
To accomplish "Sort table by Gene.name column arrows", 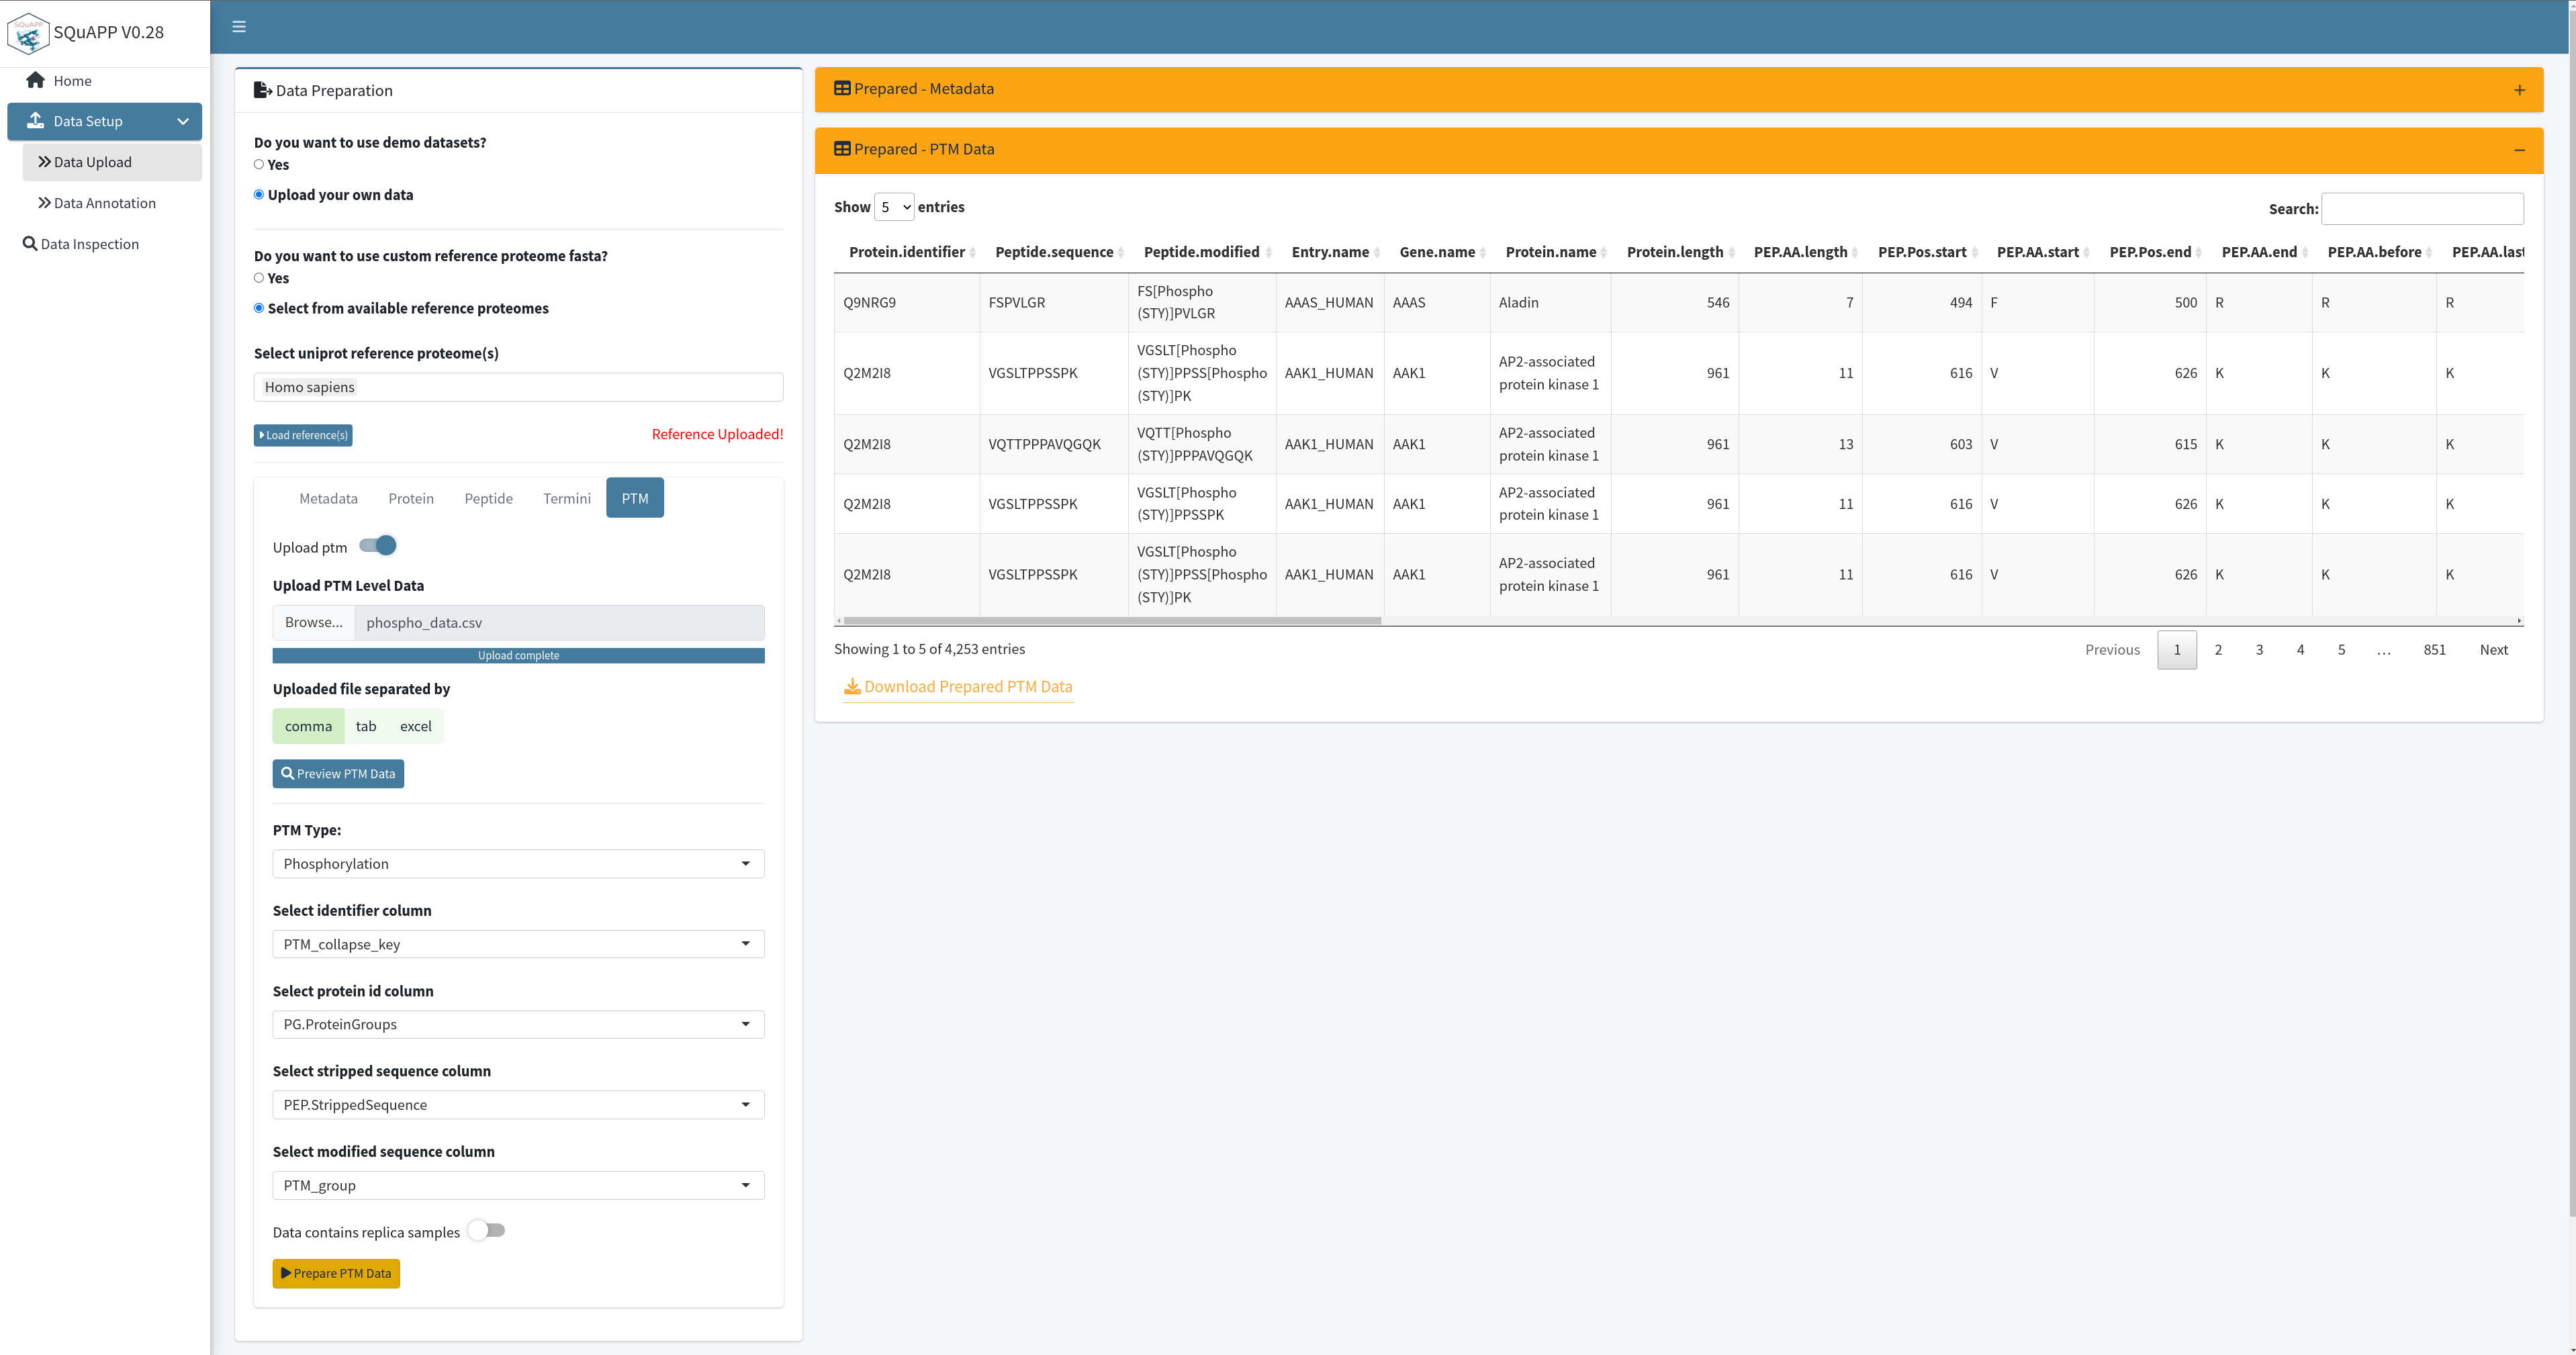I will (x=1483, y=253).
